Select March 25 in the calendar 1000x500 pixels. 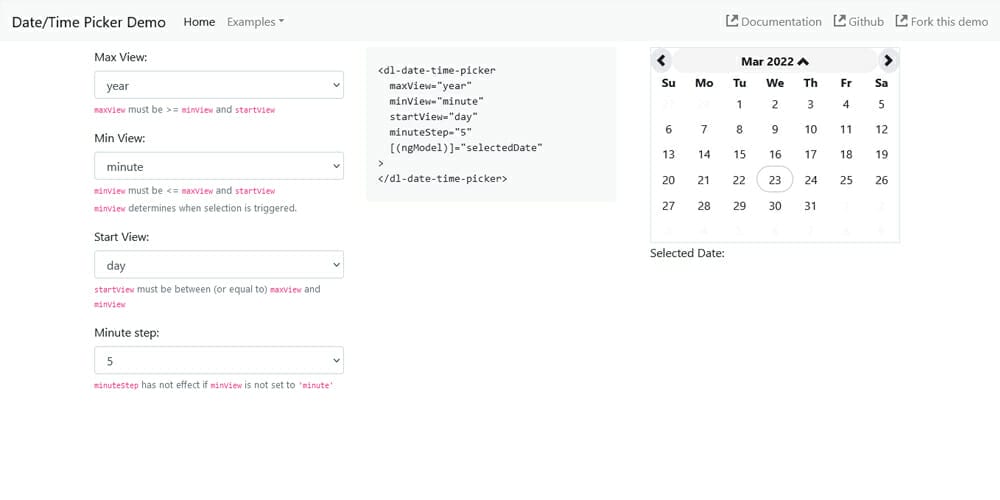pos(846,180)
